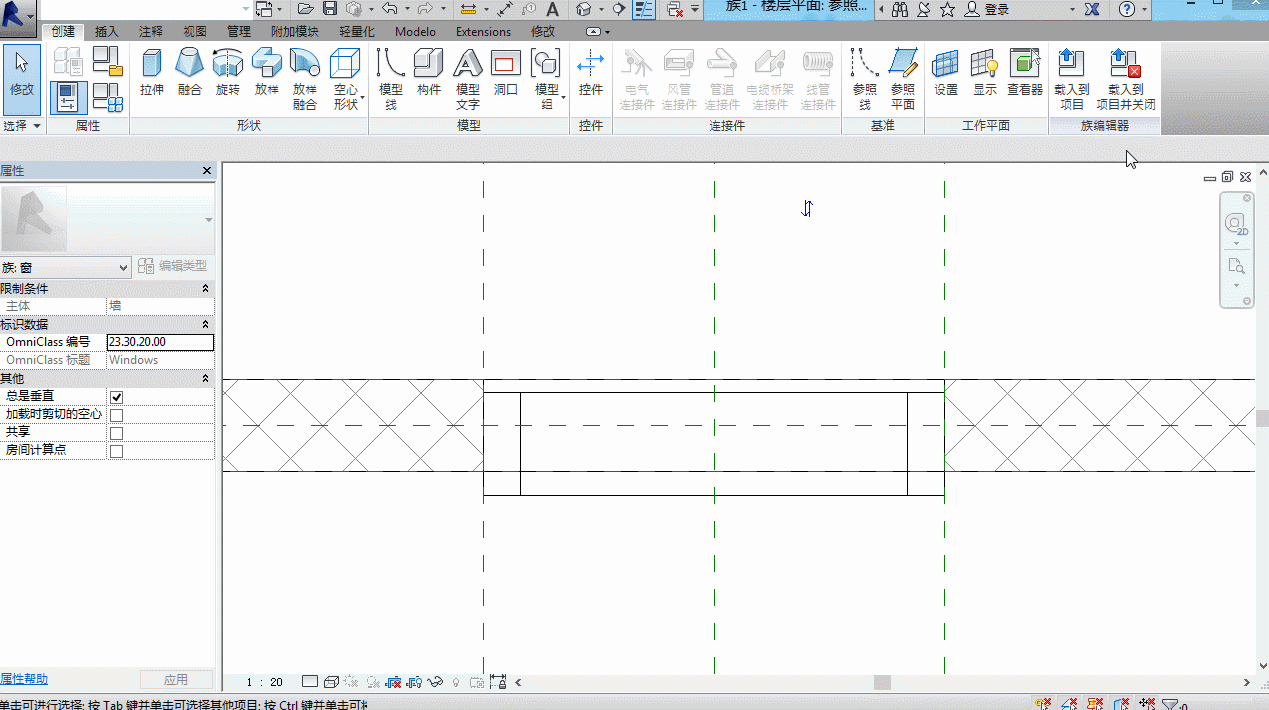Image resolution: width=1269 pixels, height=710 pixels.
Task: Enable the 房间计算点 checkbox
Action: click(116, 451)
